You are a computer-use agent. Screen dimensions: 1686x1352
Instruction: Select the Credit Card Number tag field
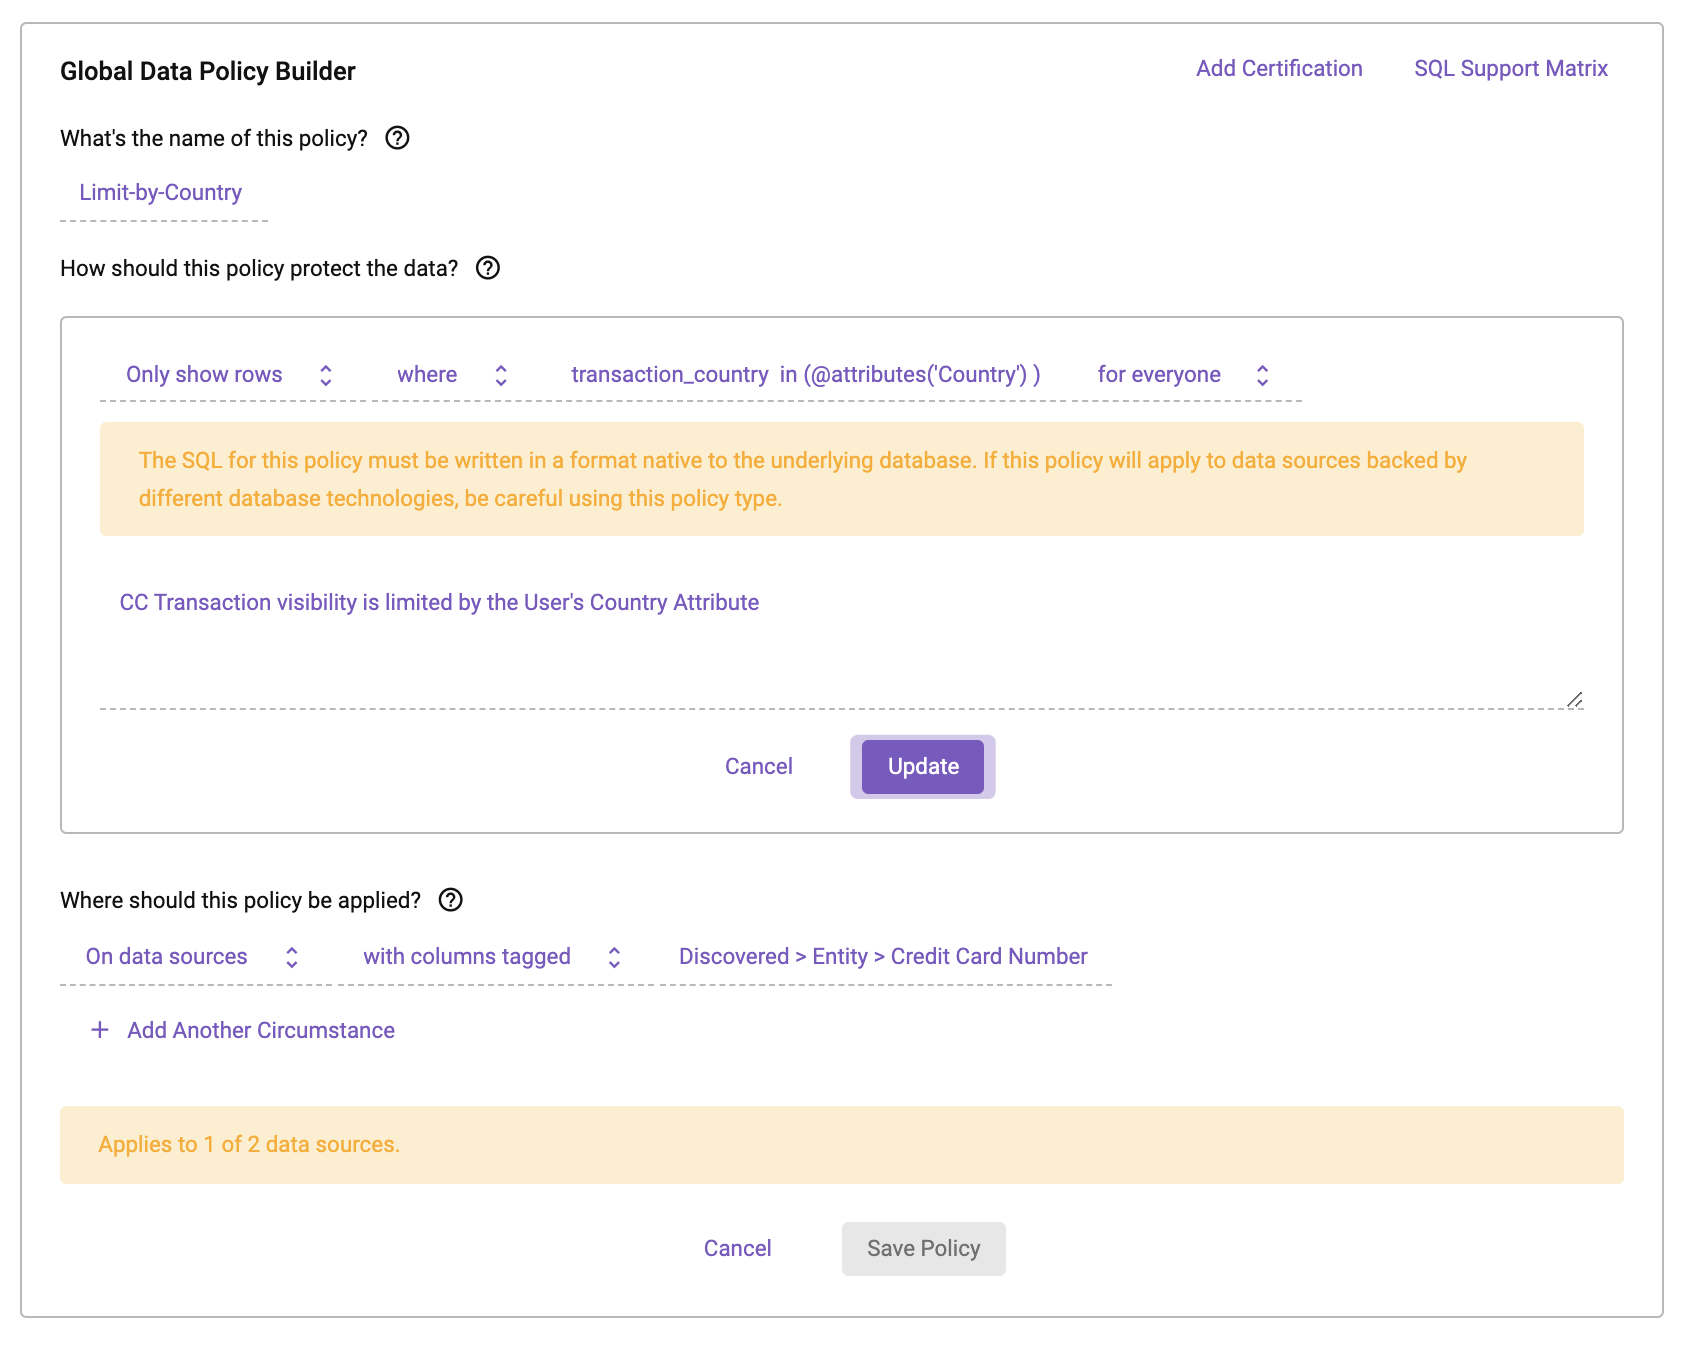coord(883,957)
